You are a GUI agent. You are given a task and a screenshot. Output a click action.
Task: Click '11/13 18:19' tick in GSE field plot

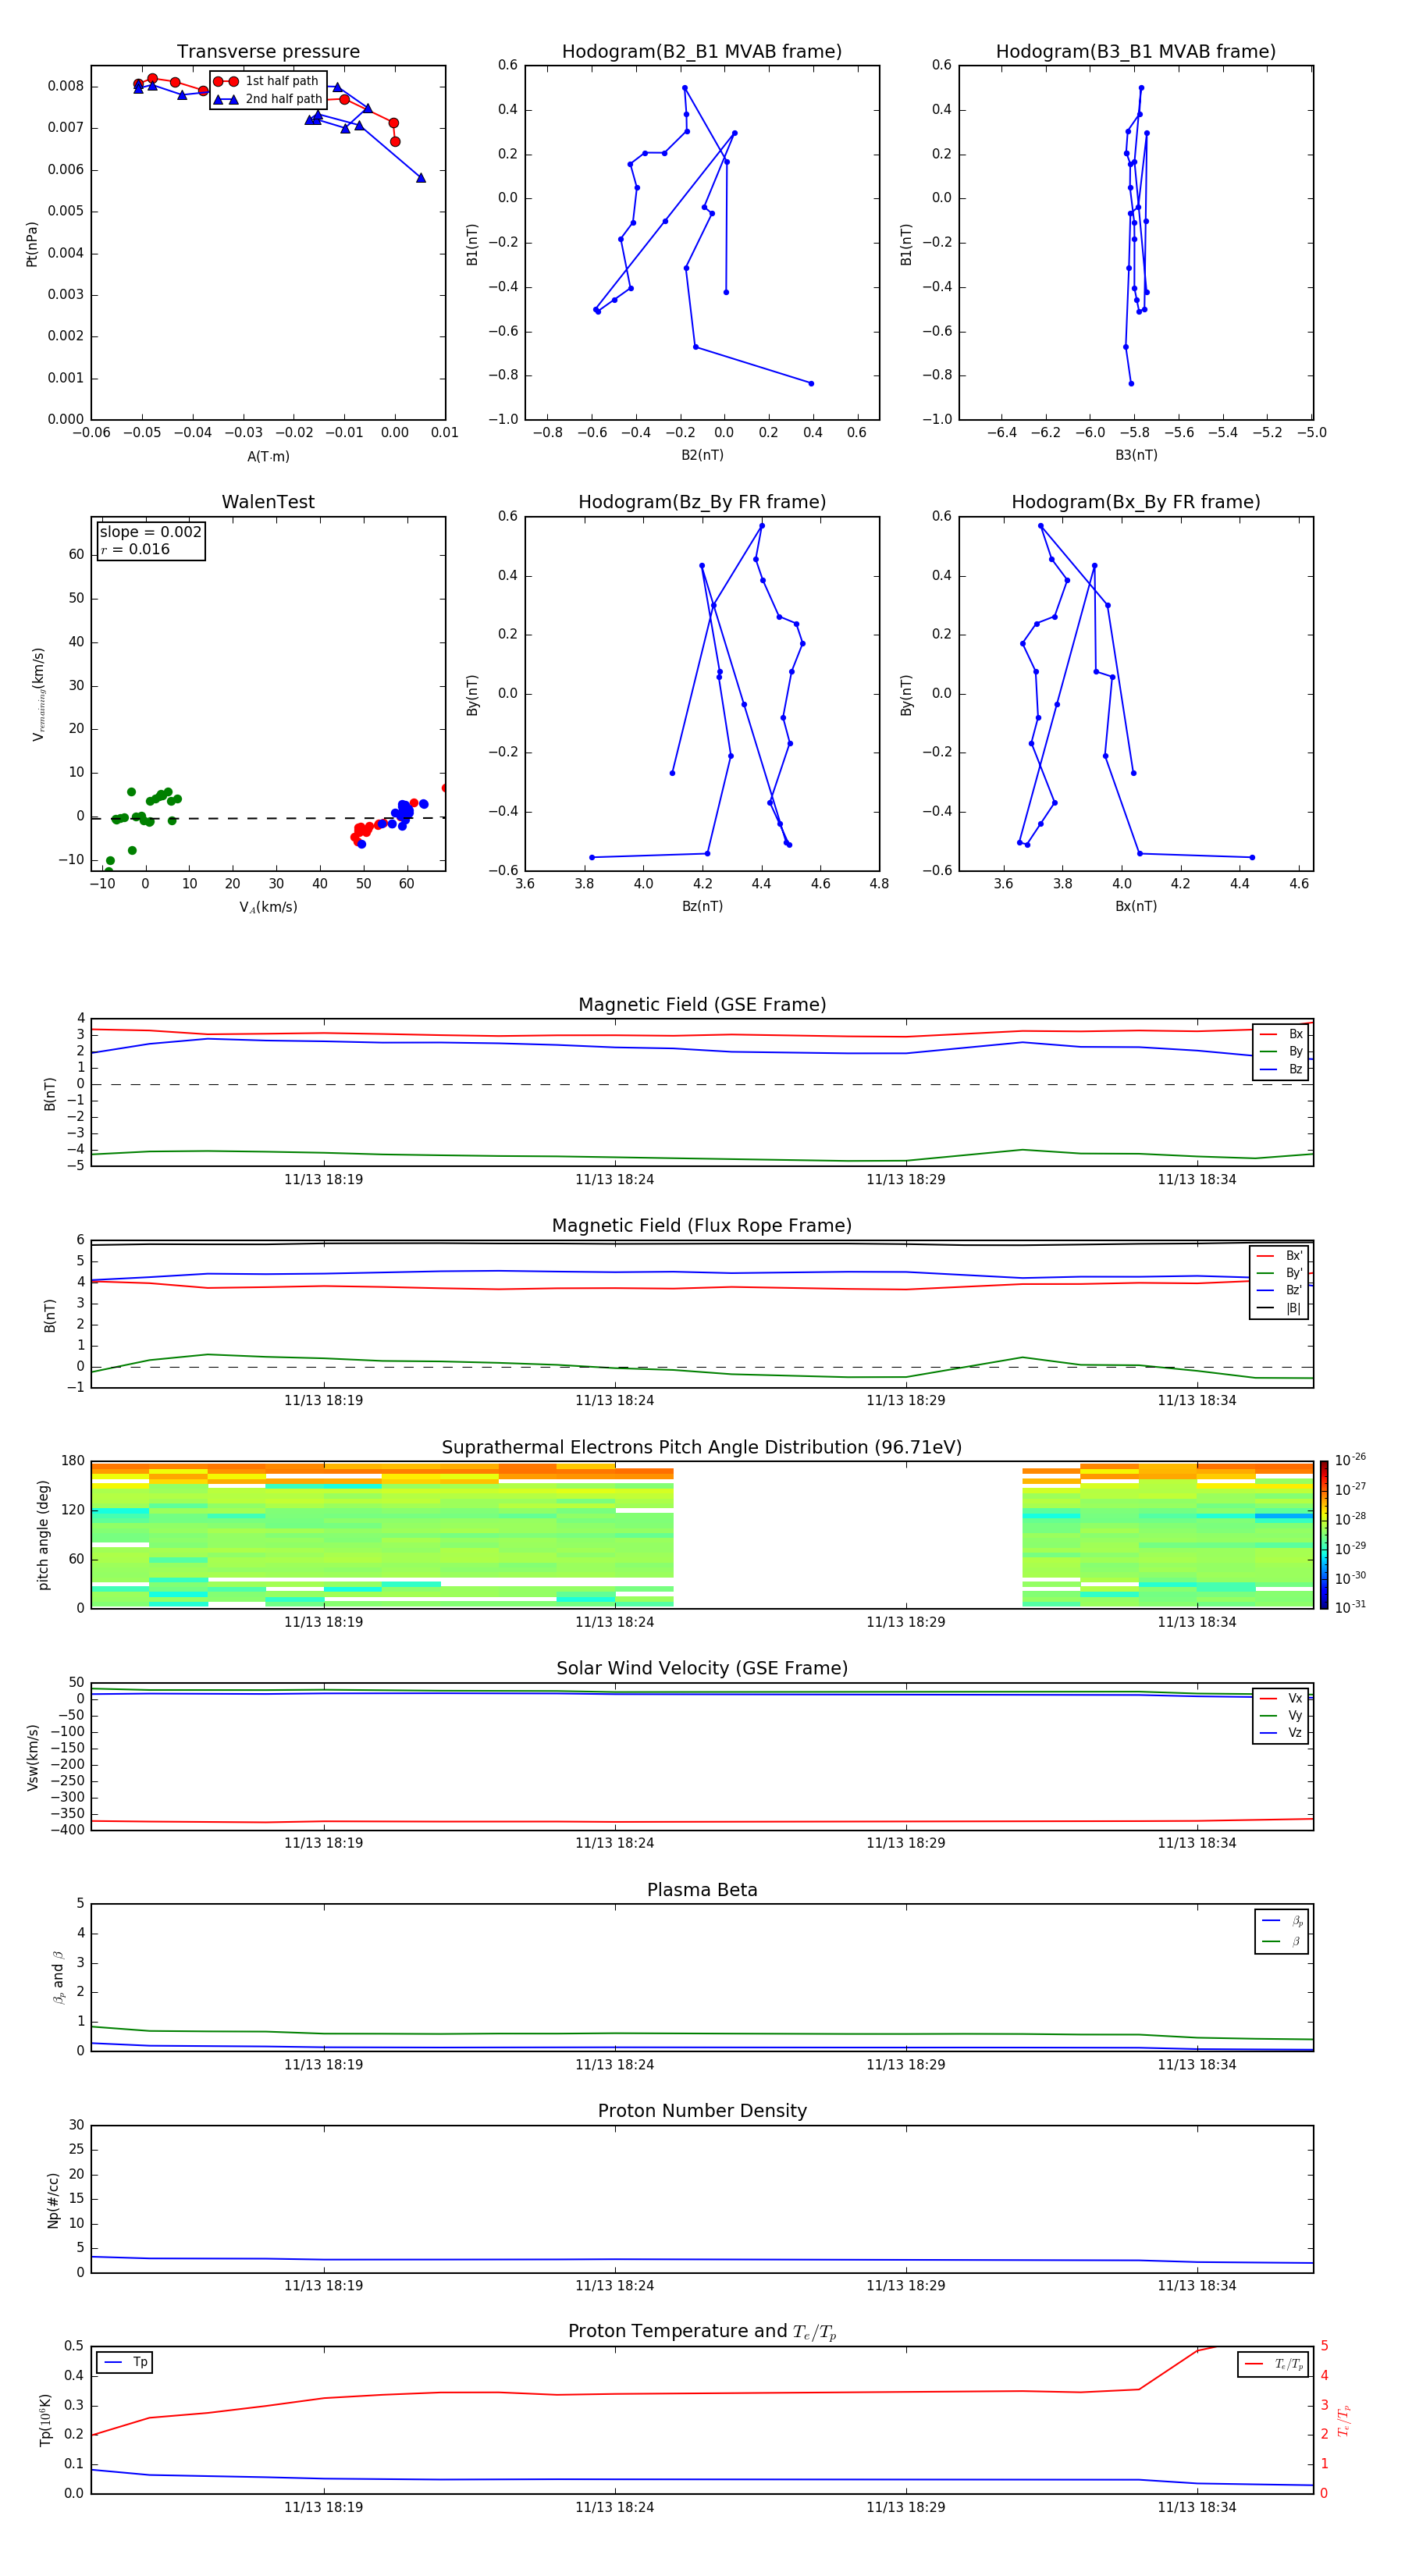point(323,1180)
